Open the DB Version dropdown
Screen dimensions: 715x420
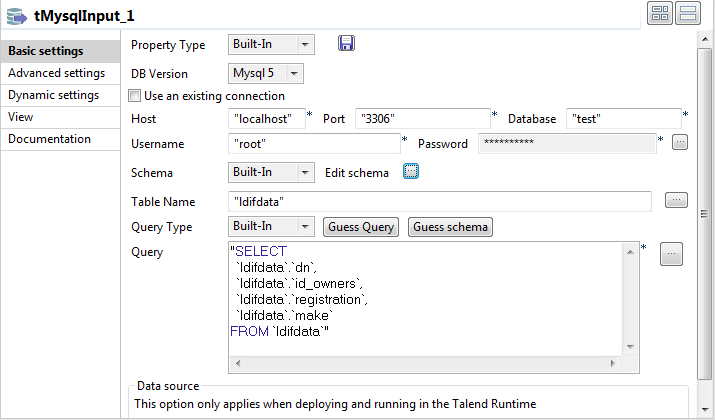293,73
